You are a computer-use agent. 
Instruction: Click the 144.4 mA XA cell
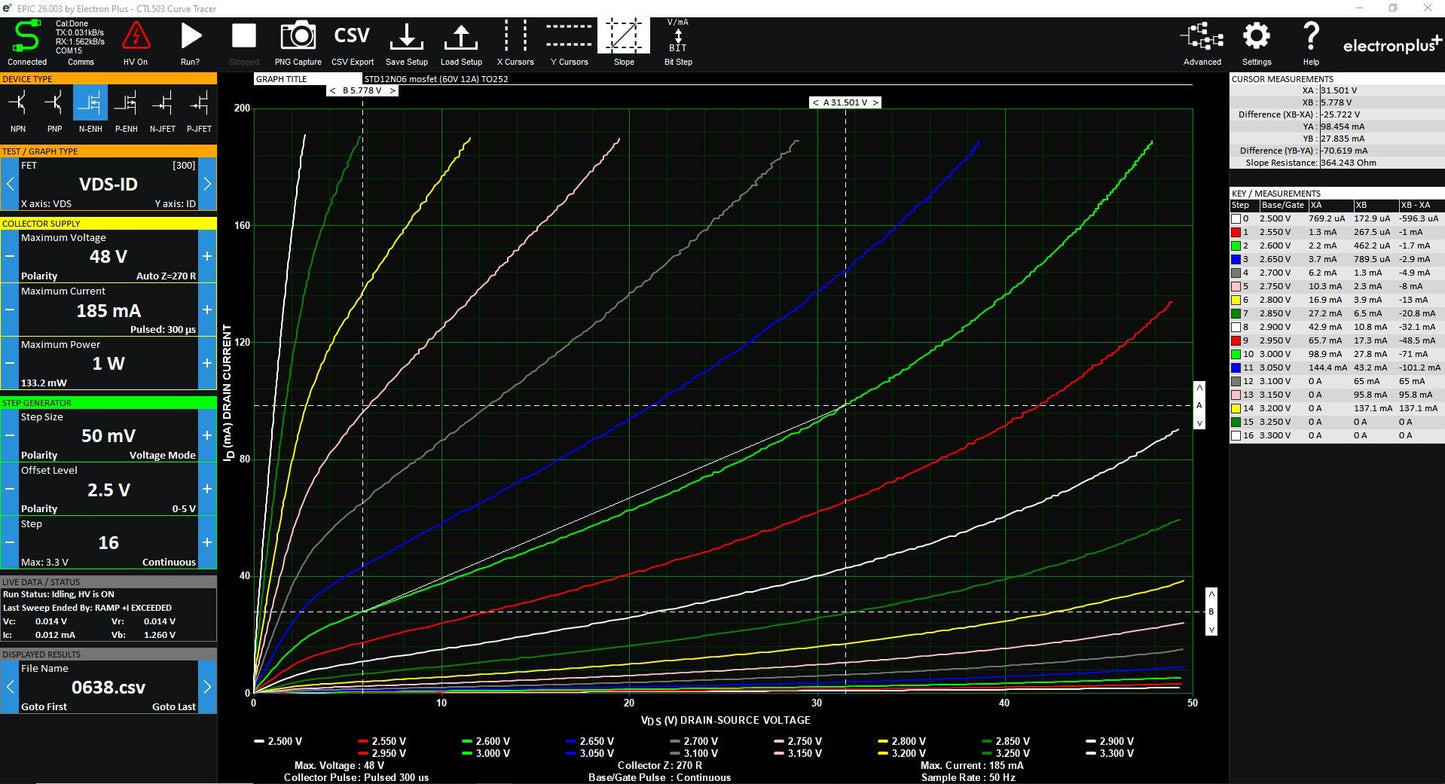(x=1327, y=367)
